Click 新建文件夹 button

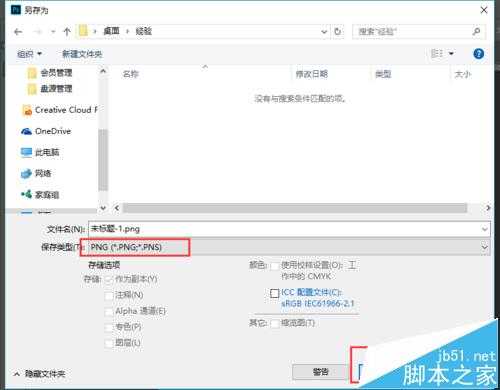click(82, 54)
